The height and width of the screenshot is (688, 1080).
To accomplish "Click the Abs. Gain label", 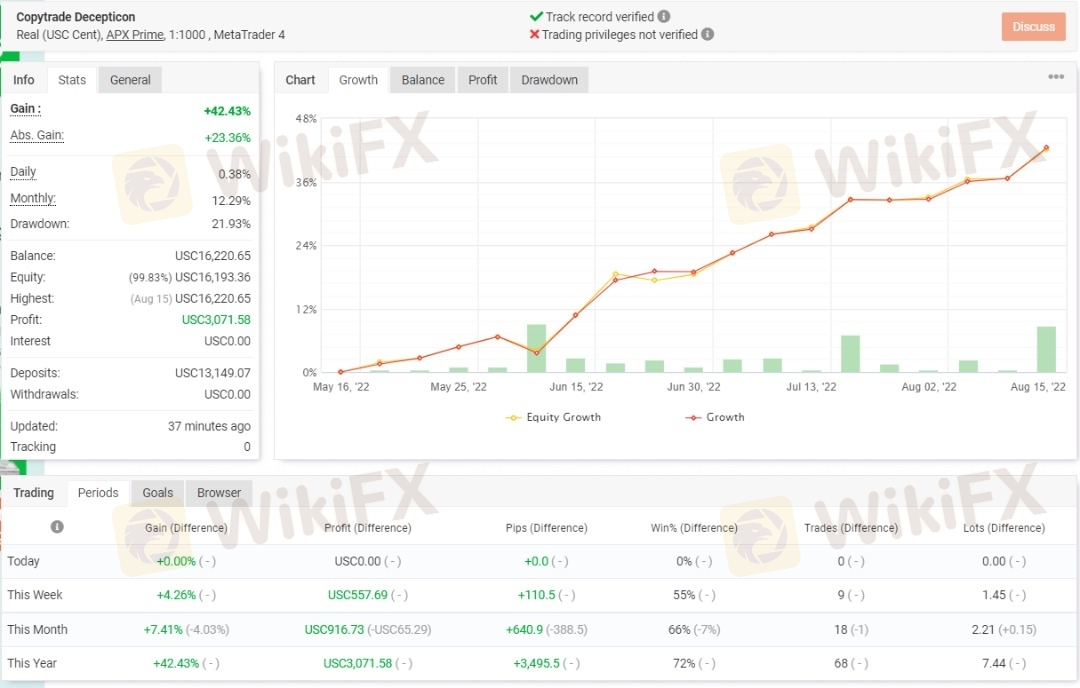I will point(37,136).
